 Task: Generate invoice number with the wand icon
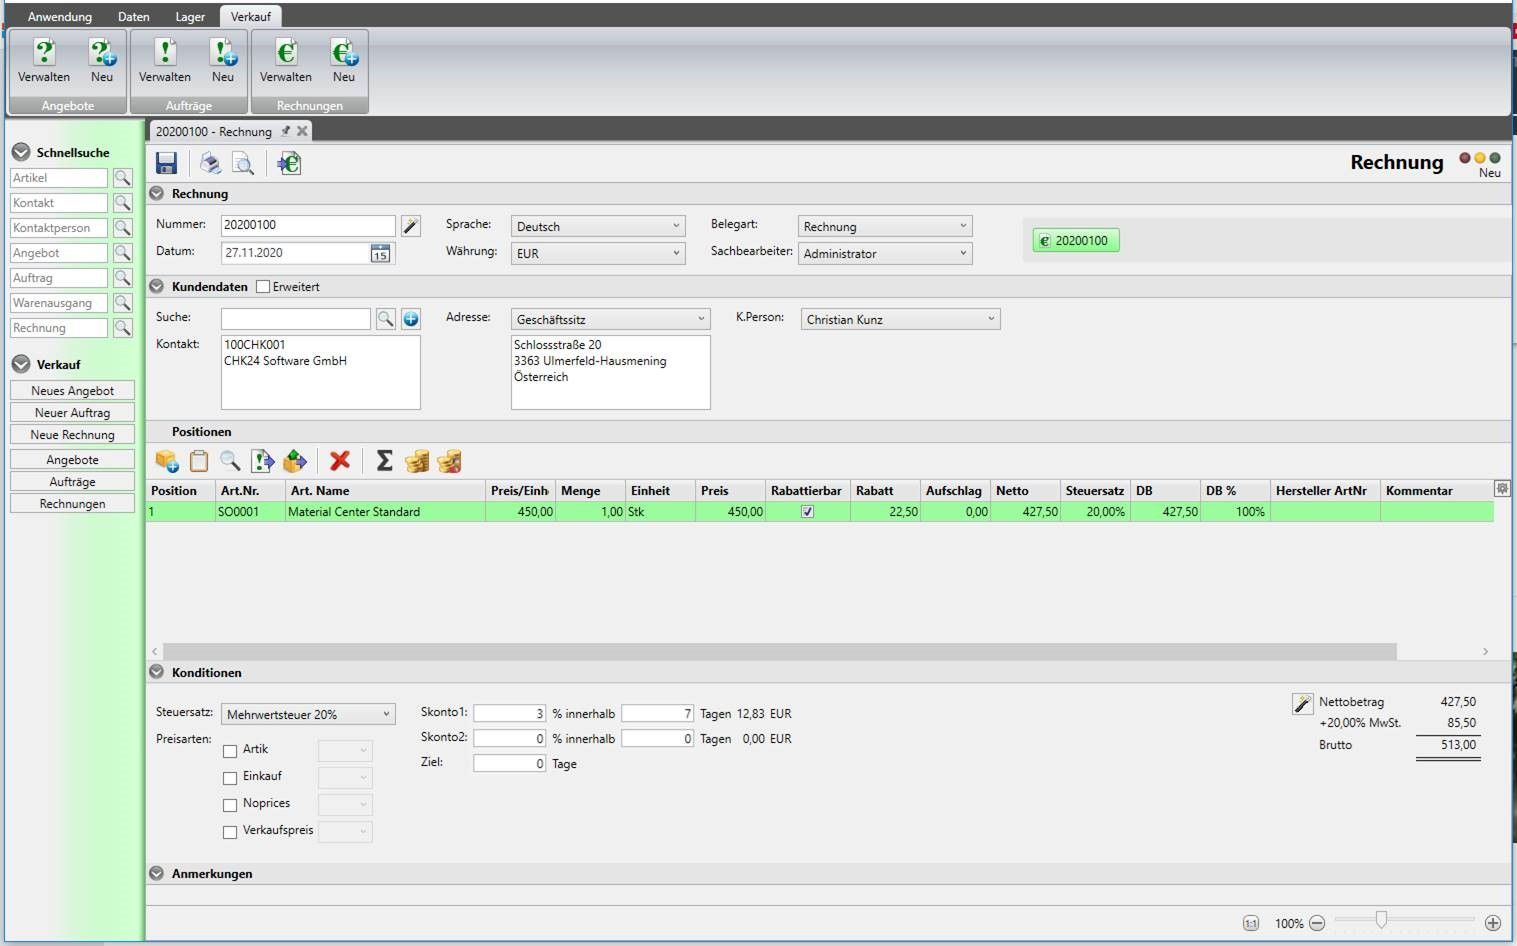(x=411, y=226)
